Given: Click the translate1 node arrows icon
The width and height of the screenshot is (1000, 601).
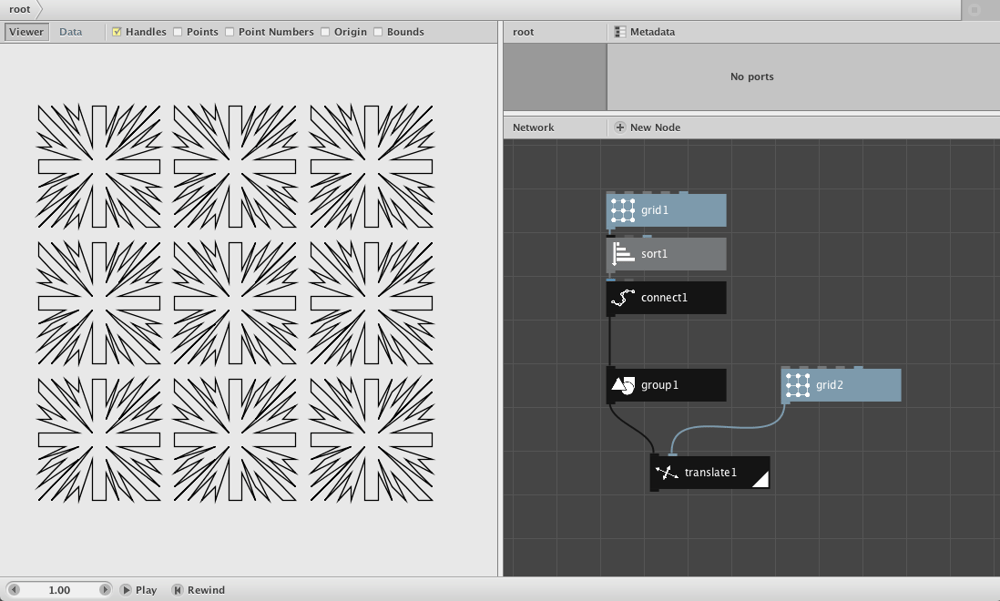Looking at the screenshot, I should click(x=666, y=473).
